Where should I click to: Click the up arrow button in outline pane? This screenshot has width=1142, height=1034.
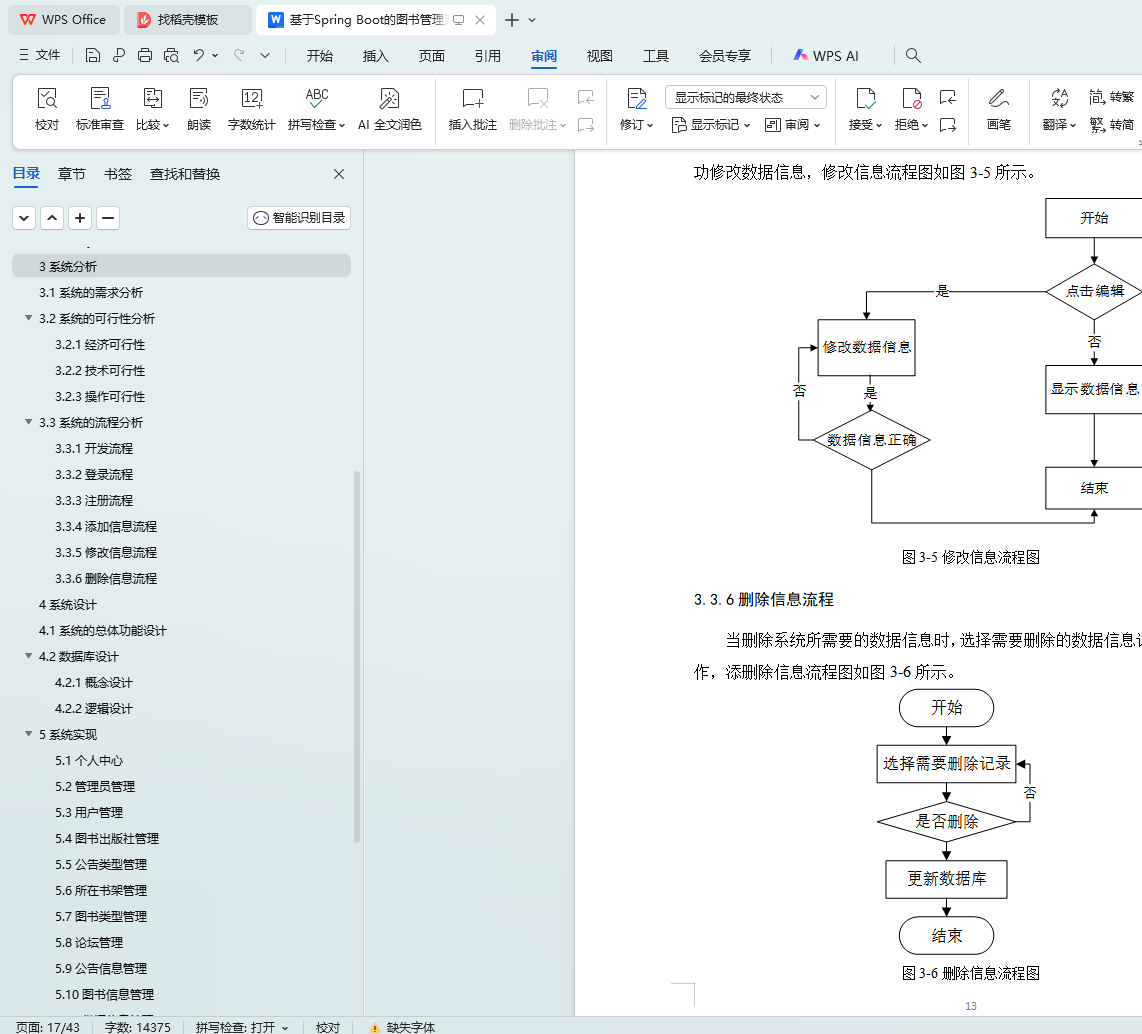point(52,218)
